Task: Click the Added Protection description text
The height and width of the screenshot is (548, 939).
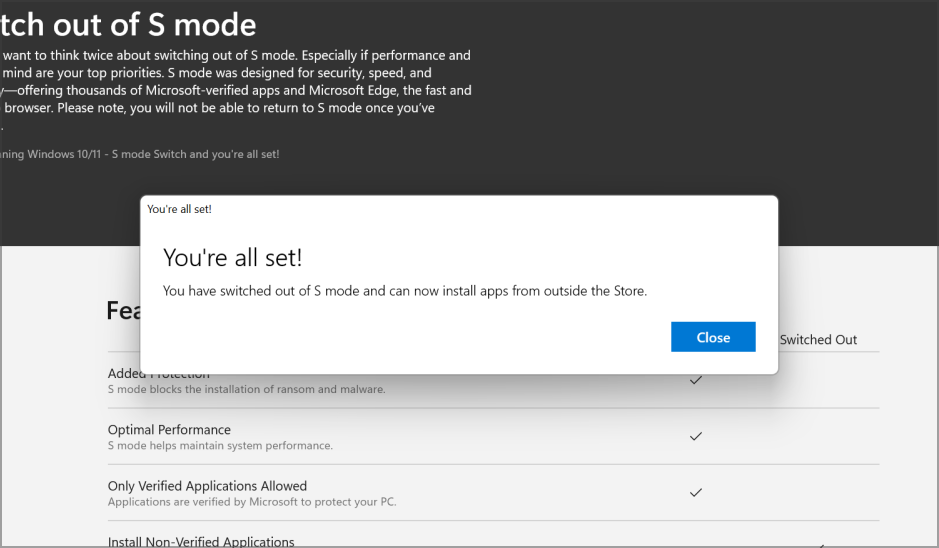Action: [246, 389]
